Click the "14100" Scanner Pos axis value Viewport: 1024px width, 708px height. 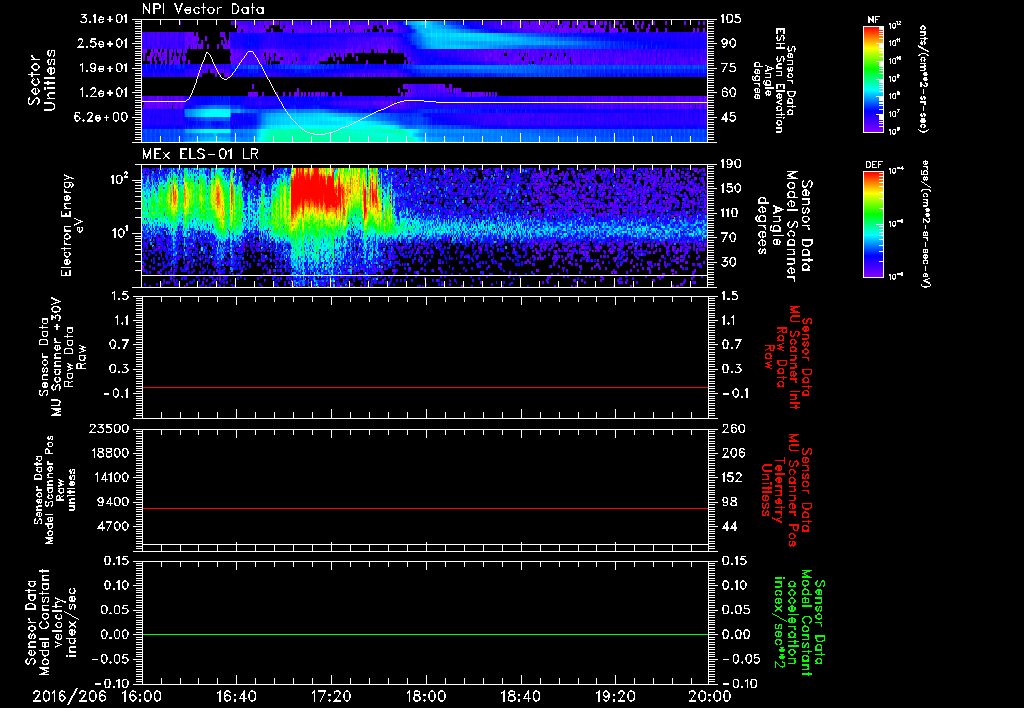[x=110, y=477]
